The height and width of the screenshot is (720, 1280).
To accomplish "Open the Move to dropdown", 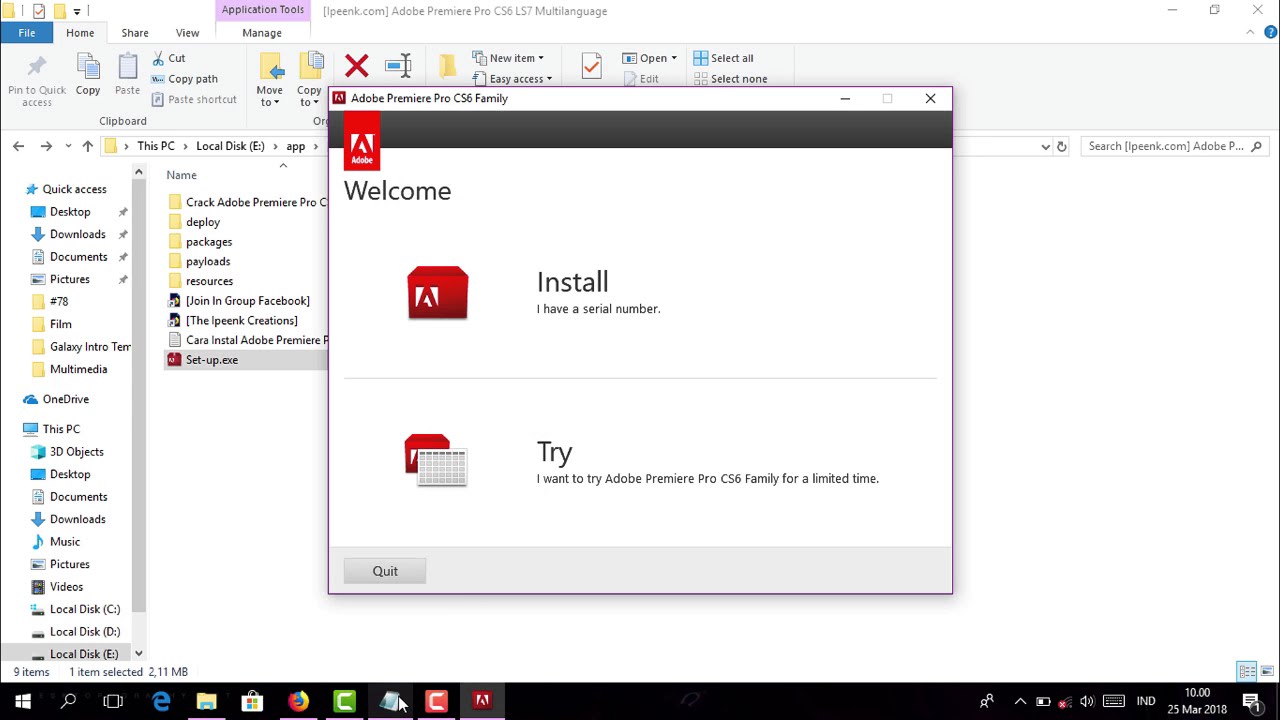I will pyautogui.click(x=270, y=81).
